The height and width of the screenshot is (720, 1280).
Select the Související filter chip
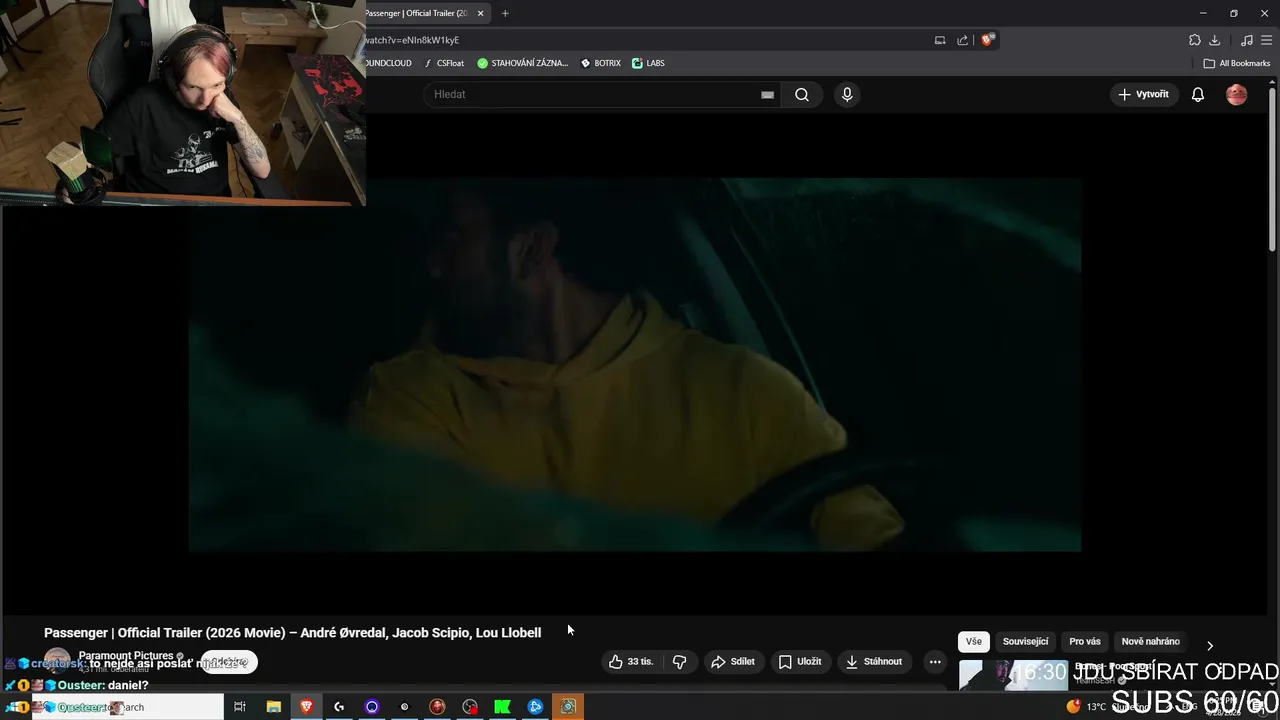click(x=1025, y=641)
